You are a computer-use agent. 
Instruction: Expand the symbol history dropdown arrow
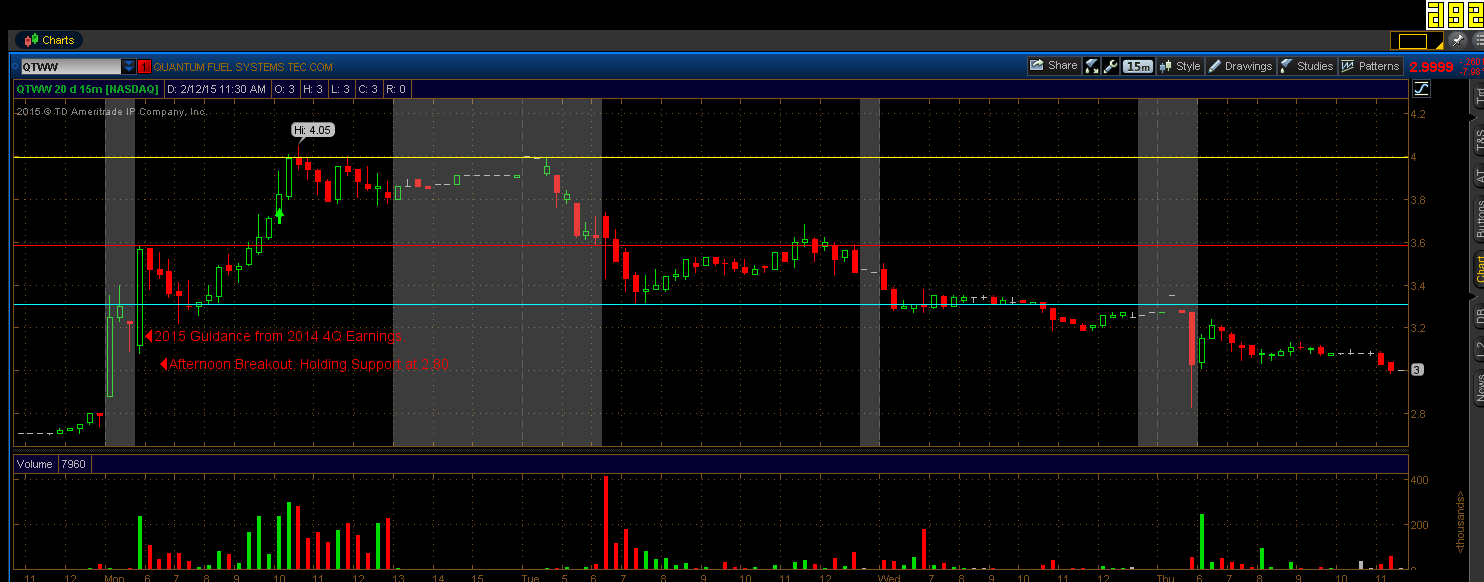128,67
